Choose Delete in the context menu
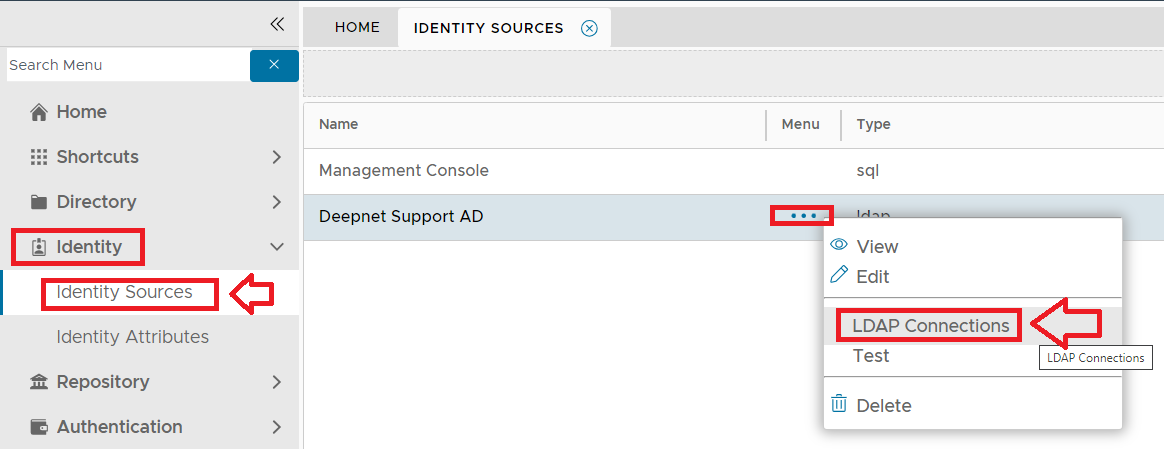 click(x=883, y=406)
